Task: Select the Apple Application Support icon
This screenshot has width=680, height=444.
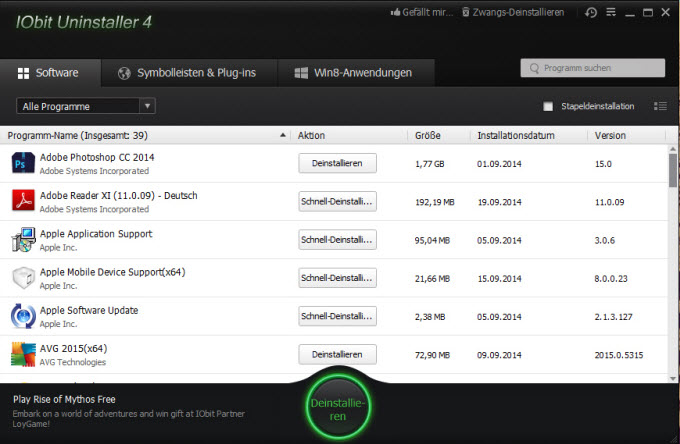Action: 23,240
